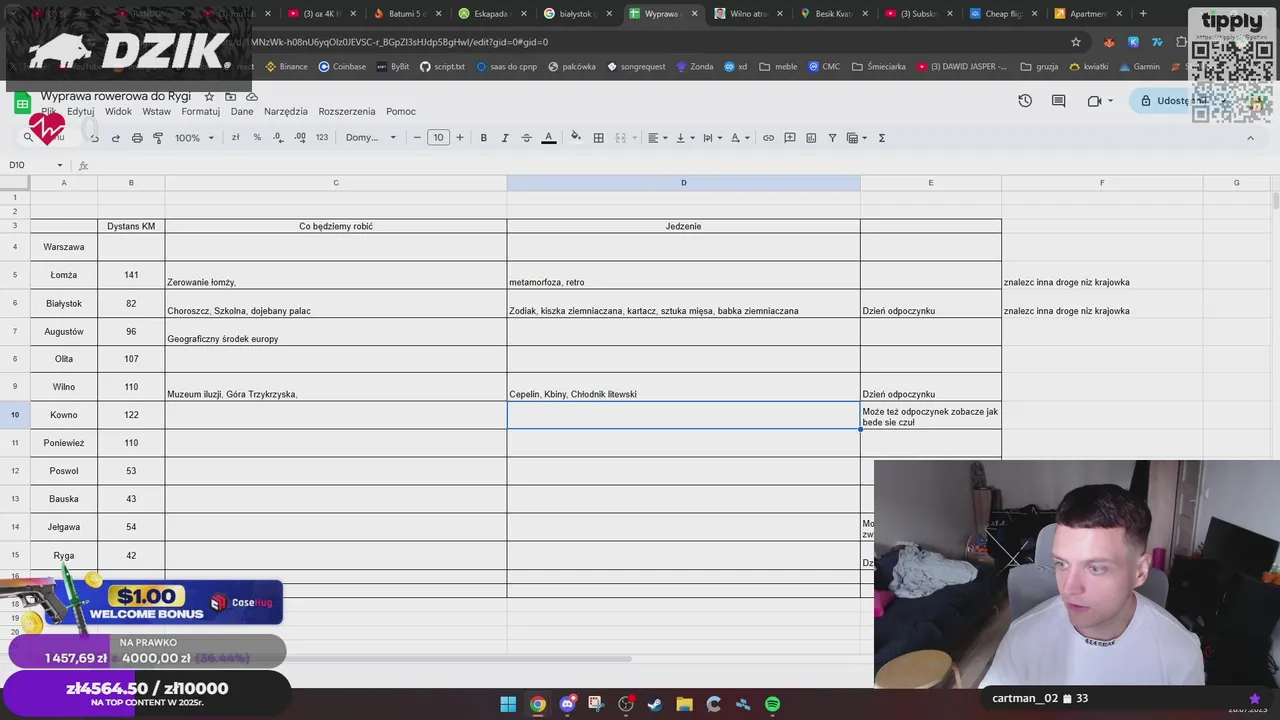Image resolution: width=1280 pixels, height=720 pixels.
Task: Toggle italic formatting
Action: [505, 138]
